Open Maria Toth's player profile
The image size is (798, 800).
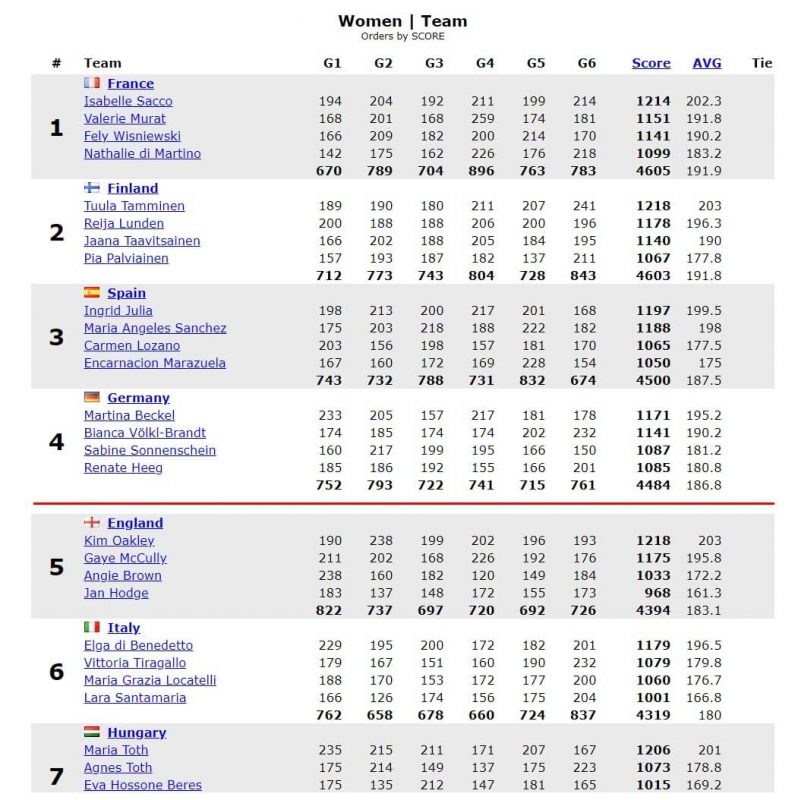coord(116,750)
